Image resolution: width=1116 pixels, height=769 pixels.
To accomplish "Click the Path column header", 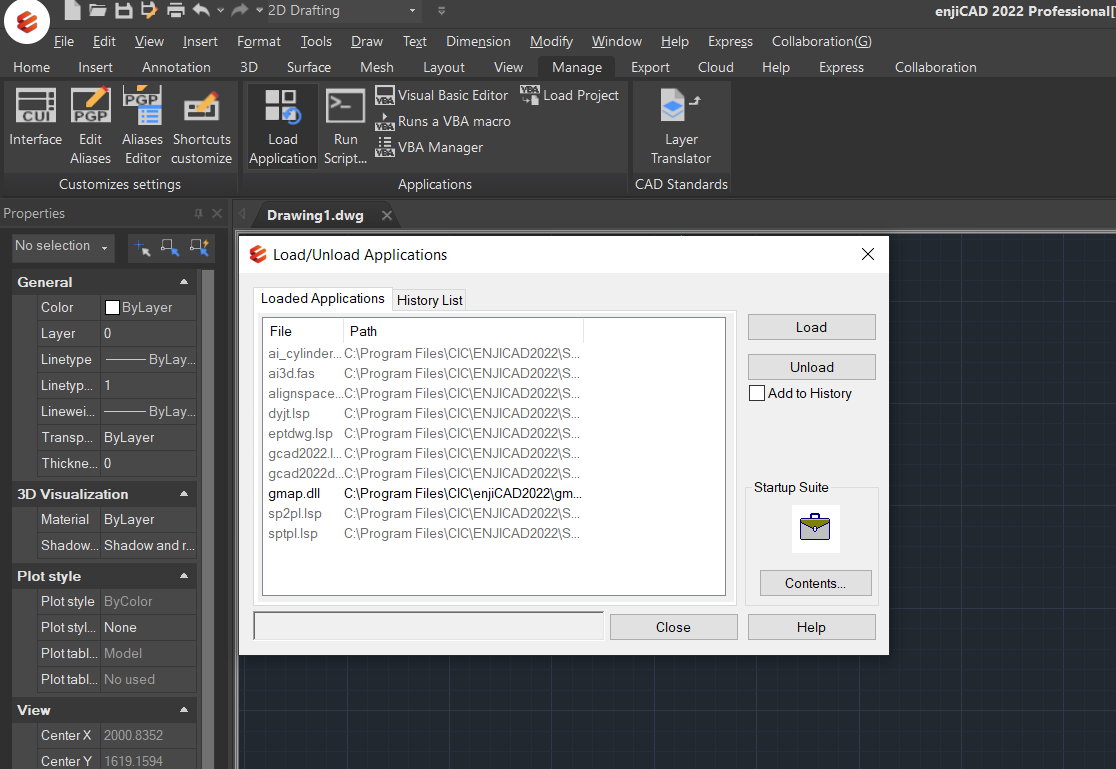I will pyautogui.click(x=463, y=331).
